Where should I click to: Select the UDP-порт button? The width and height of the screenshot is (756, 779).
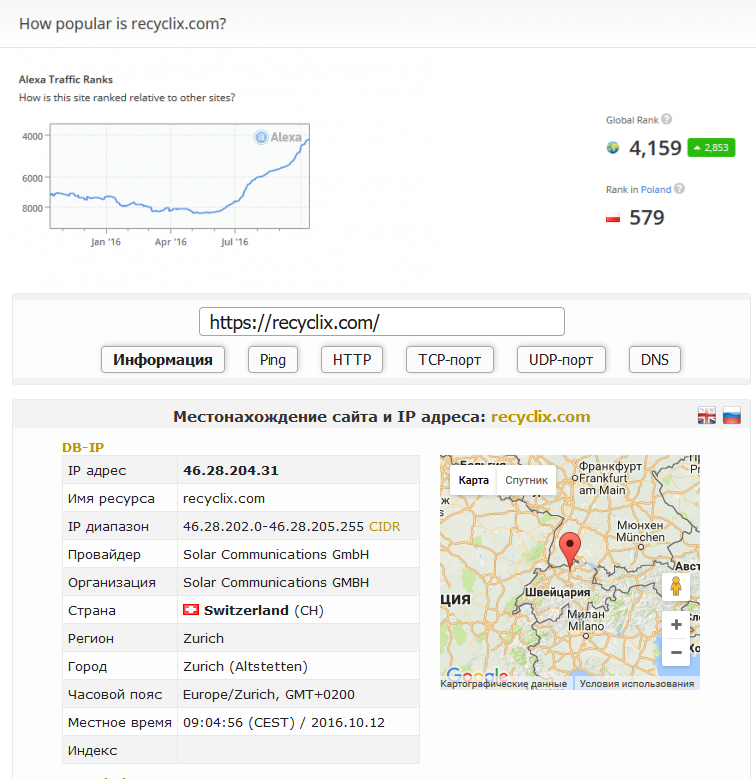click(561, 360)
